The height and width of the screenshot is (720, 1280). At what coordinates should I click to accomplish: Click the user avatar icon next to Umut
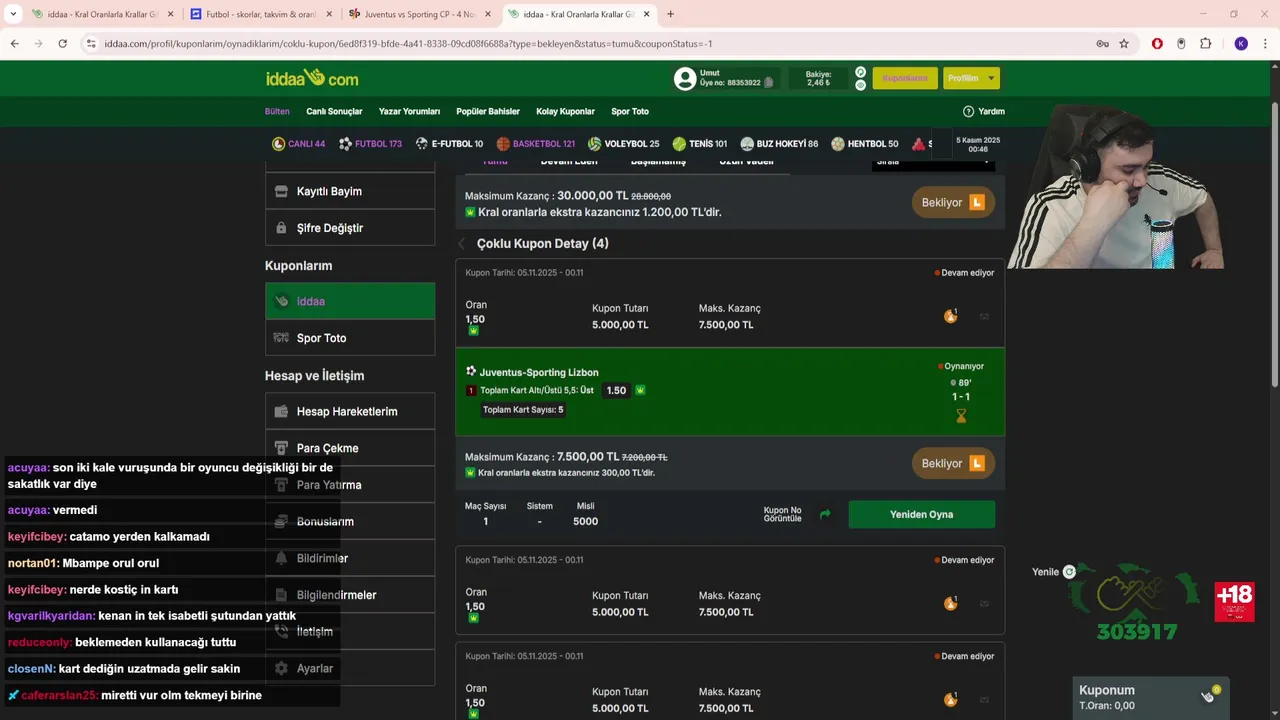[685, 79]
